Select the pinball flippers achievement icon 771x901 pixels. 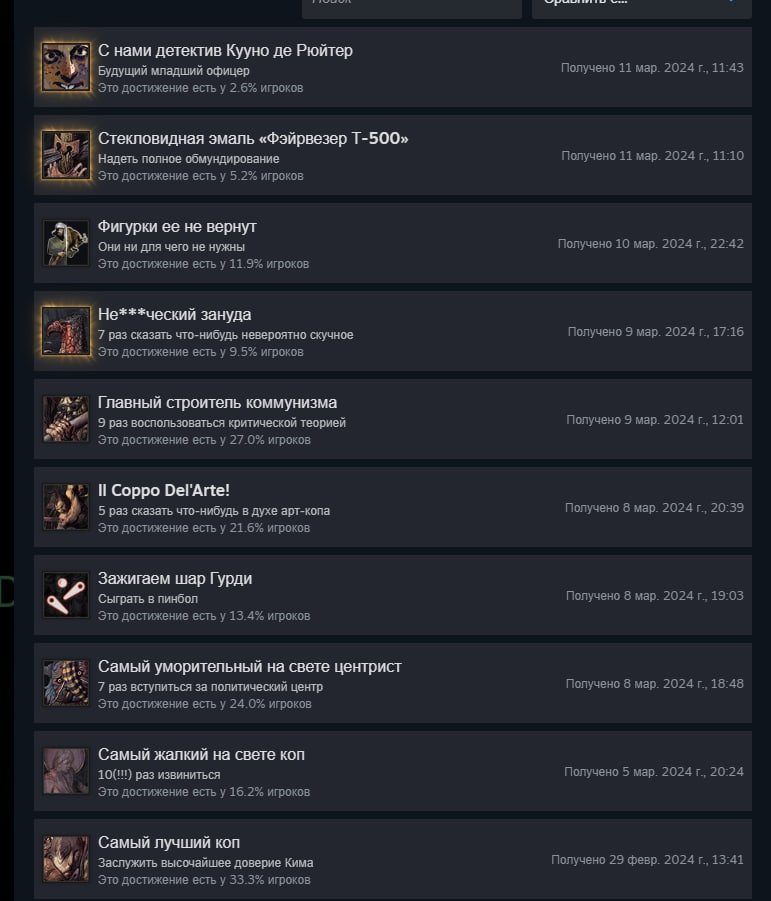click(66, 595)
